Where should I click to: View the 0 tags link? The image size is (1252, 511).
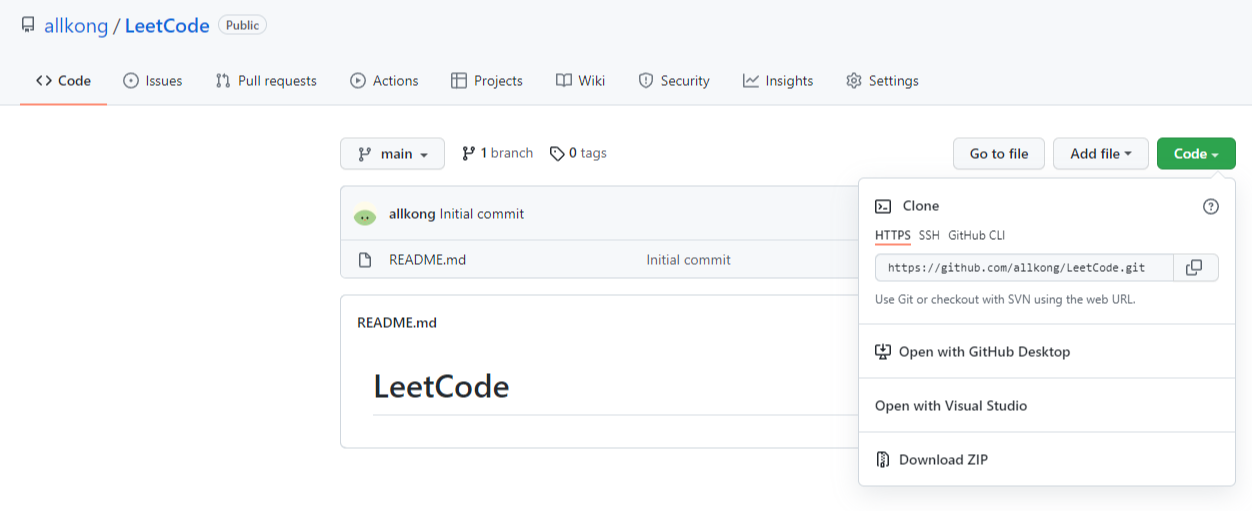point(578,153)
